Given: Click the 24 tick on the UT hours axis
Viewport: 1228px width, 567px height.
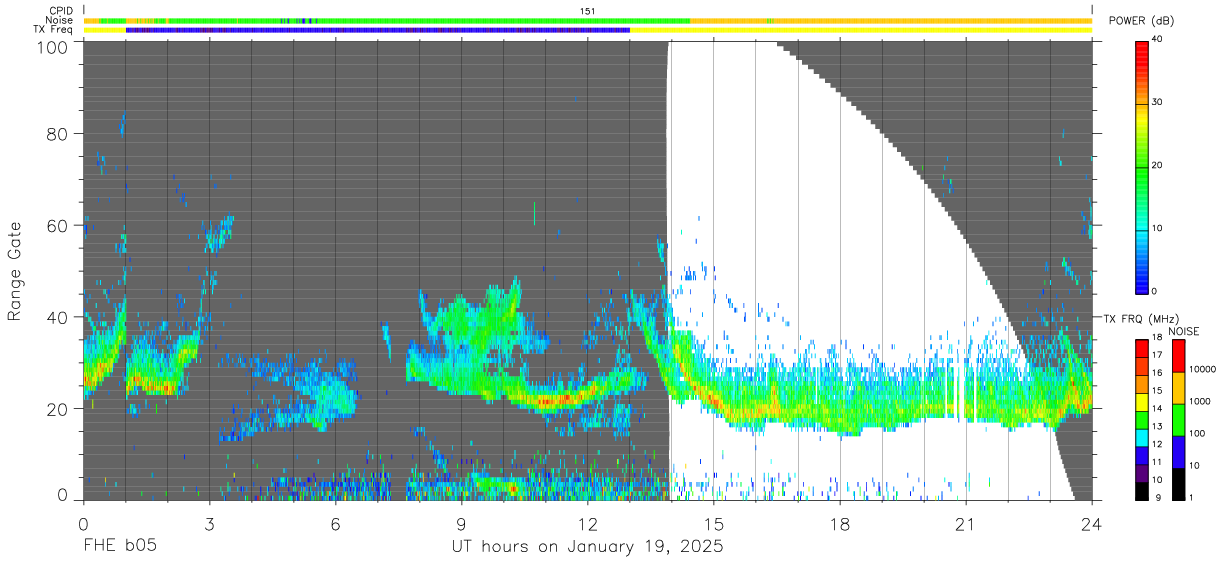Looking at the screenshot, I should (1091, 523).
